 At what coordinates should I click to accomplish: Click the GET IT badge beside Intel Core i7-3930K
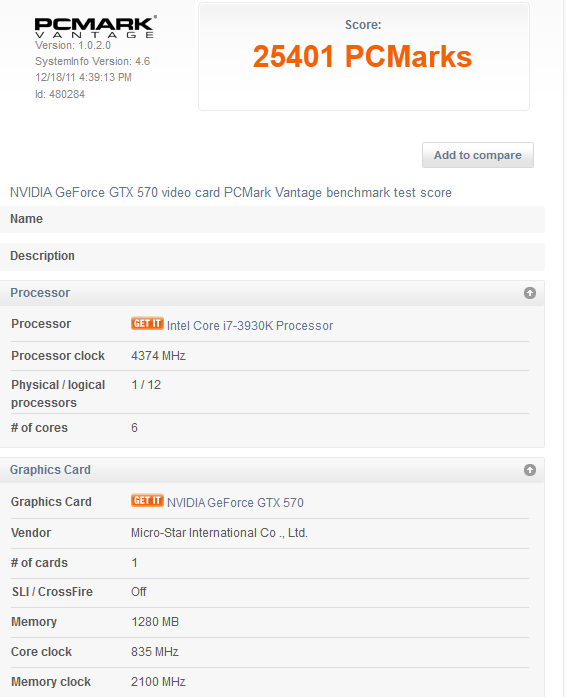[147, 324]
